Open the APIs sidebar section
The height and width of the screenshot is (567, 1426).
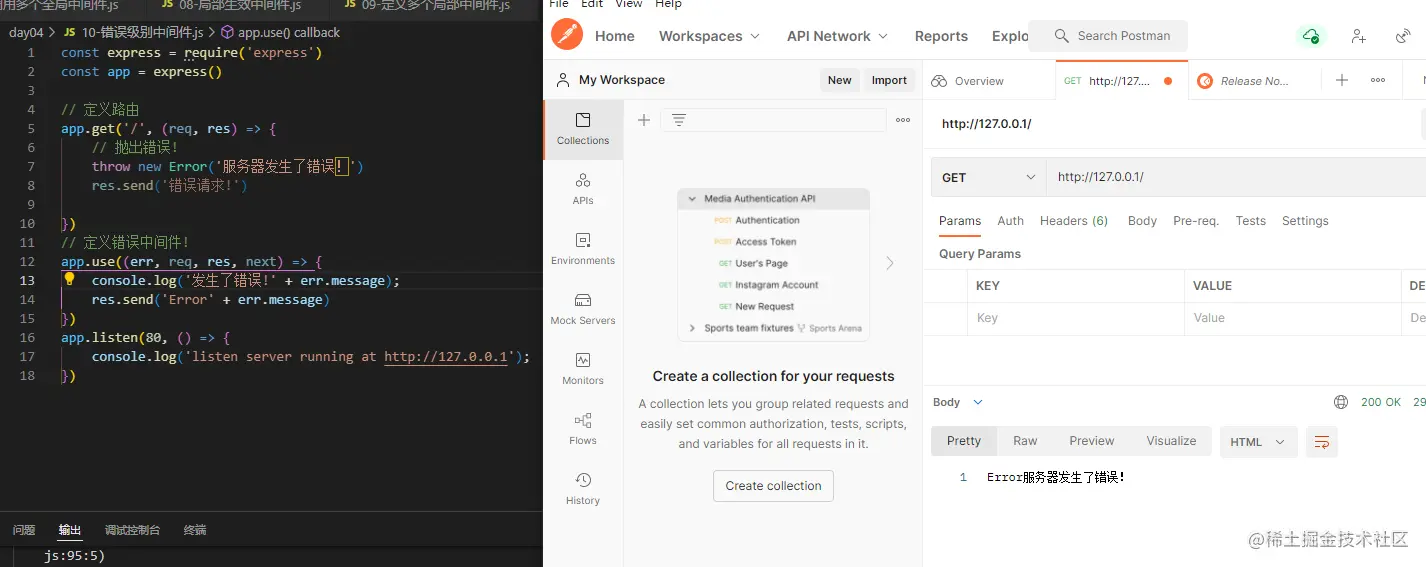[583, 188]
